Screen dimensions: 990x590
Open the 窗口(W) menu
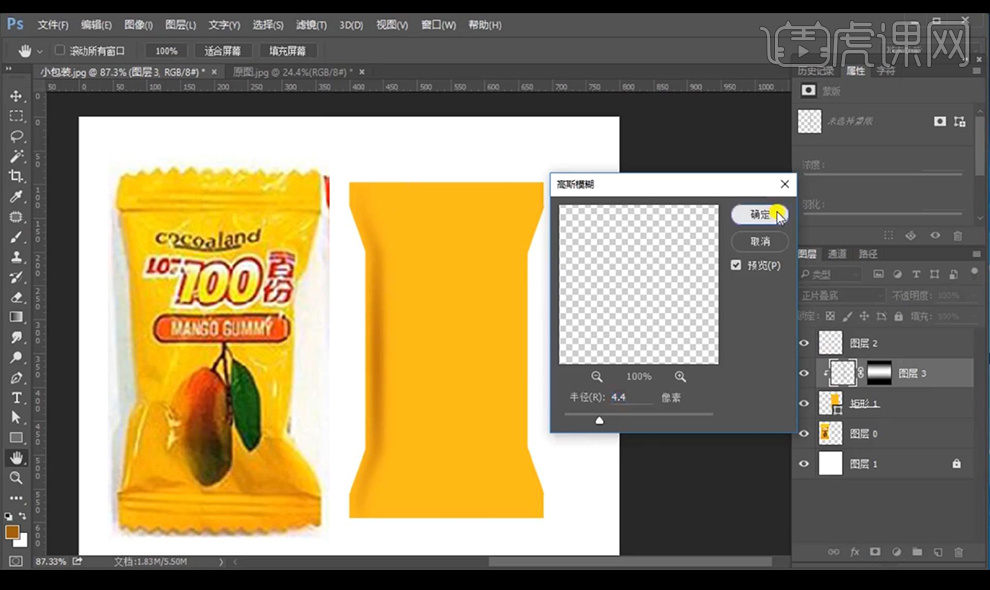[438, 25]
